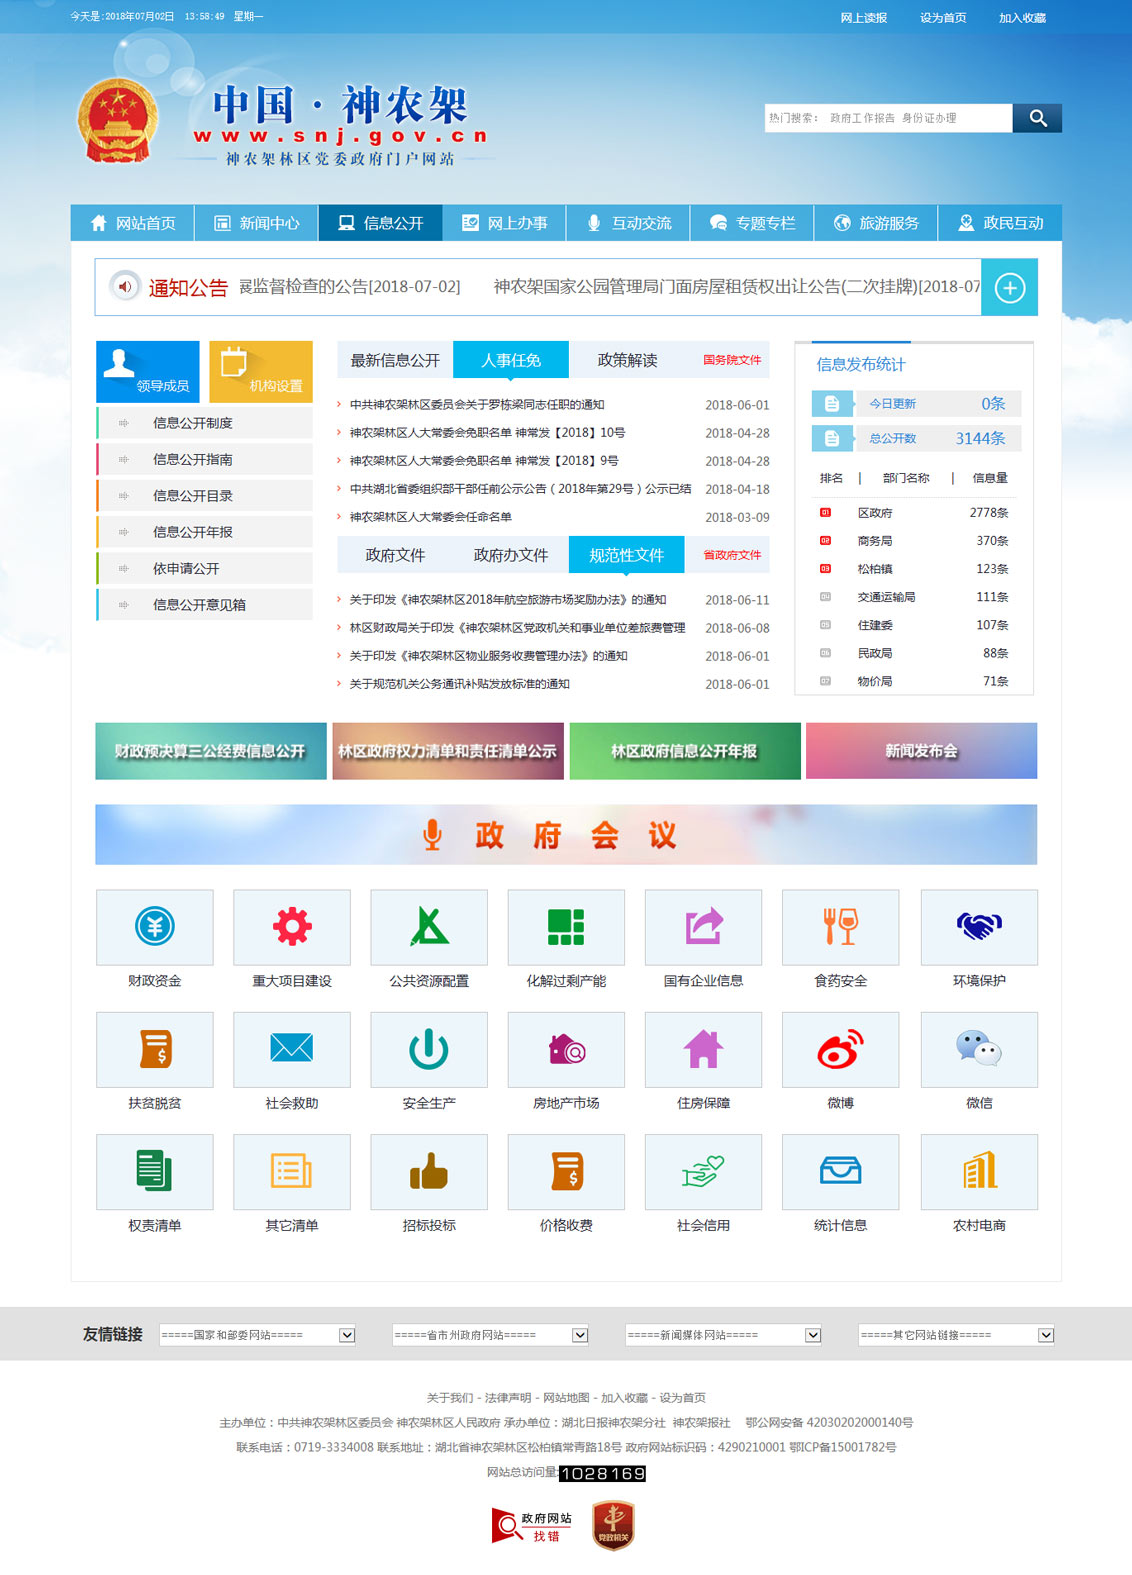Viewport: 1132px width, 1575px height.
Task: Open the 财政资金 yen icon
Action: tap(155, 927)
